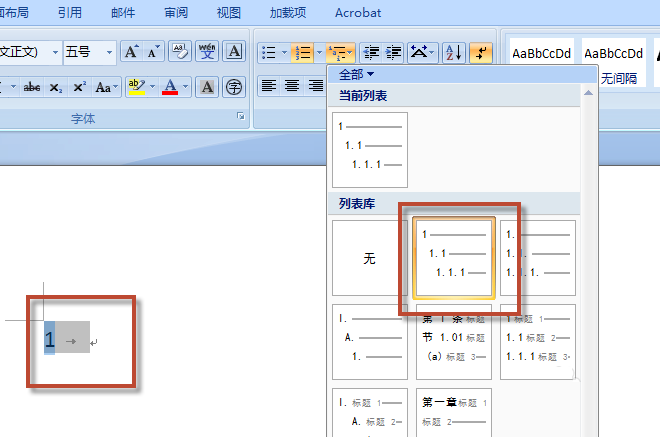Viewport: 660px width, 437px height.
Task: Select the I., A., 1. list style
Action: (370, 342)
